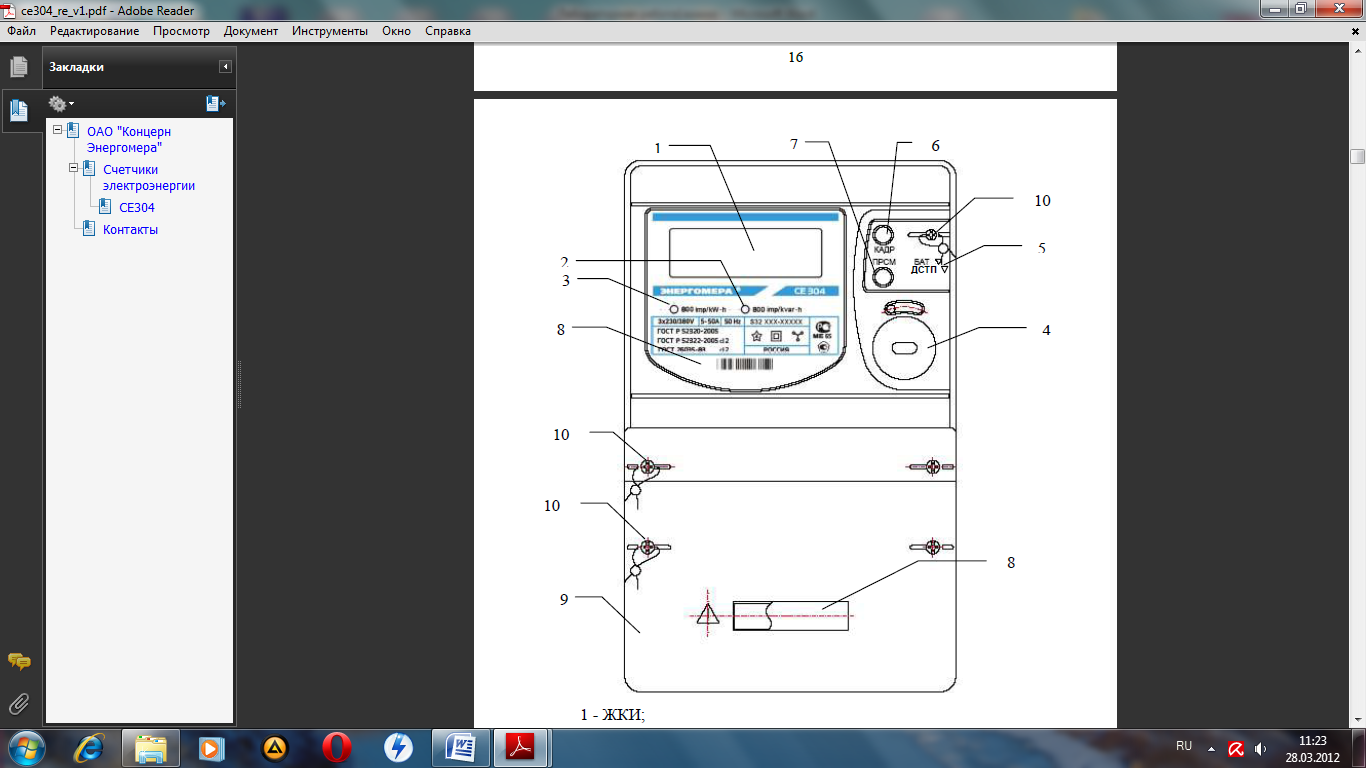This screenshot has width=1366, height=768.
Task: Open the Документ menu
Action: (251, 31)
